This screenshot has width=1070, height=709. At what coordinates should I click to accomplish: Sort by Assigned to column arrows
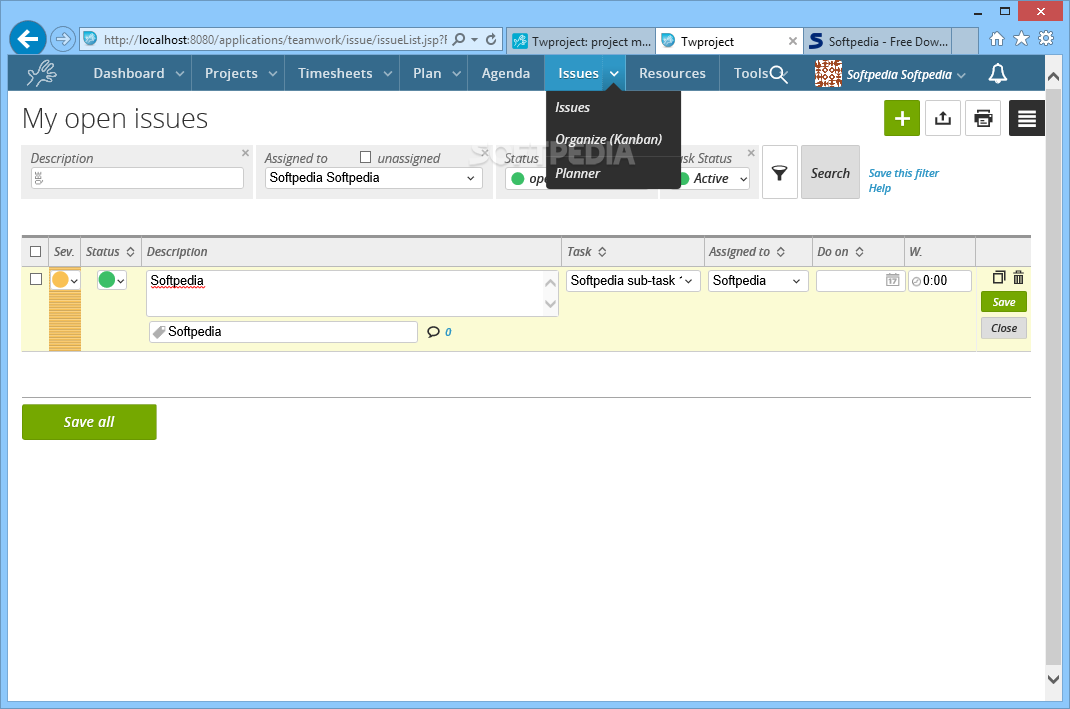[x=781, y=252]
